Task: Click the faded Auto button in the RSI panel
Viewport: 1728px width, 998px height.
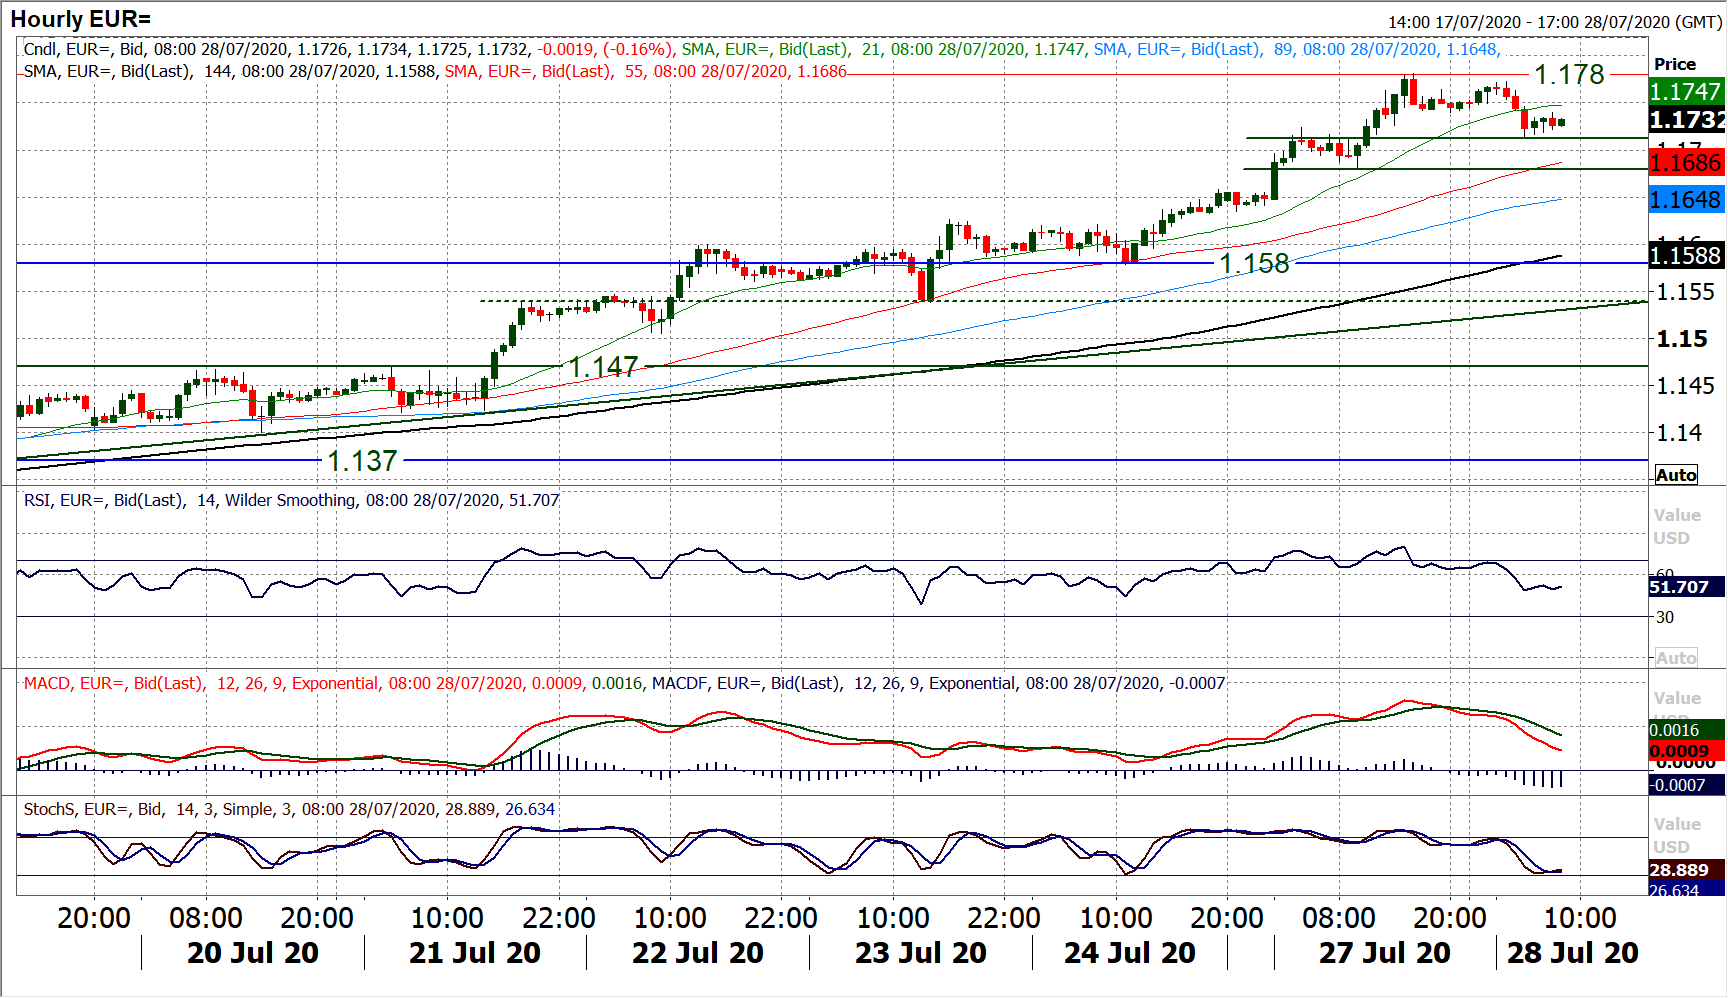Action: pyautogui.click(x=1676, y=658)
